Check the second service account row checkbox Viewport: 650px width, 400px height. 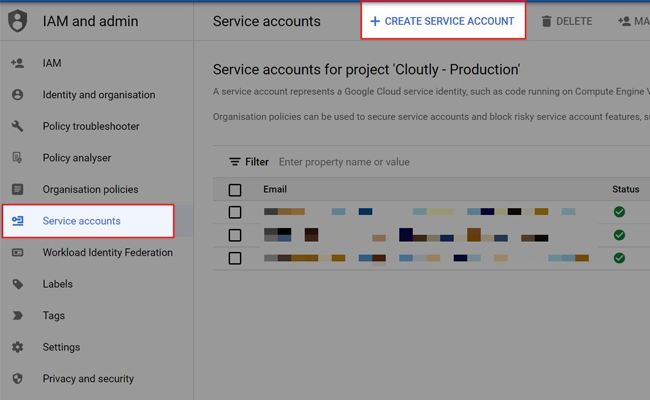(x=235, y=235)
